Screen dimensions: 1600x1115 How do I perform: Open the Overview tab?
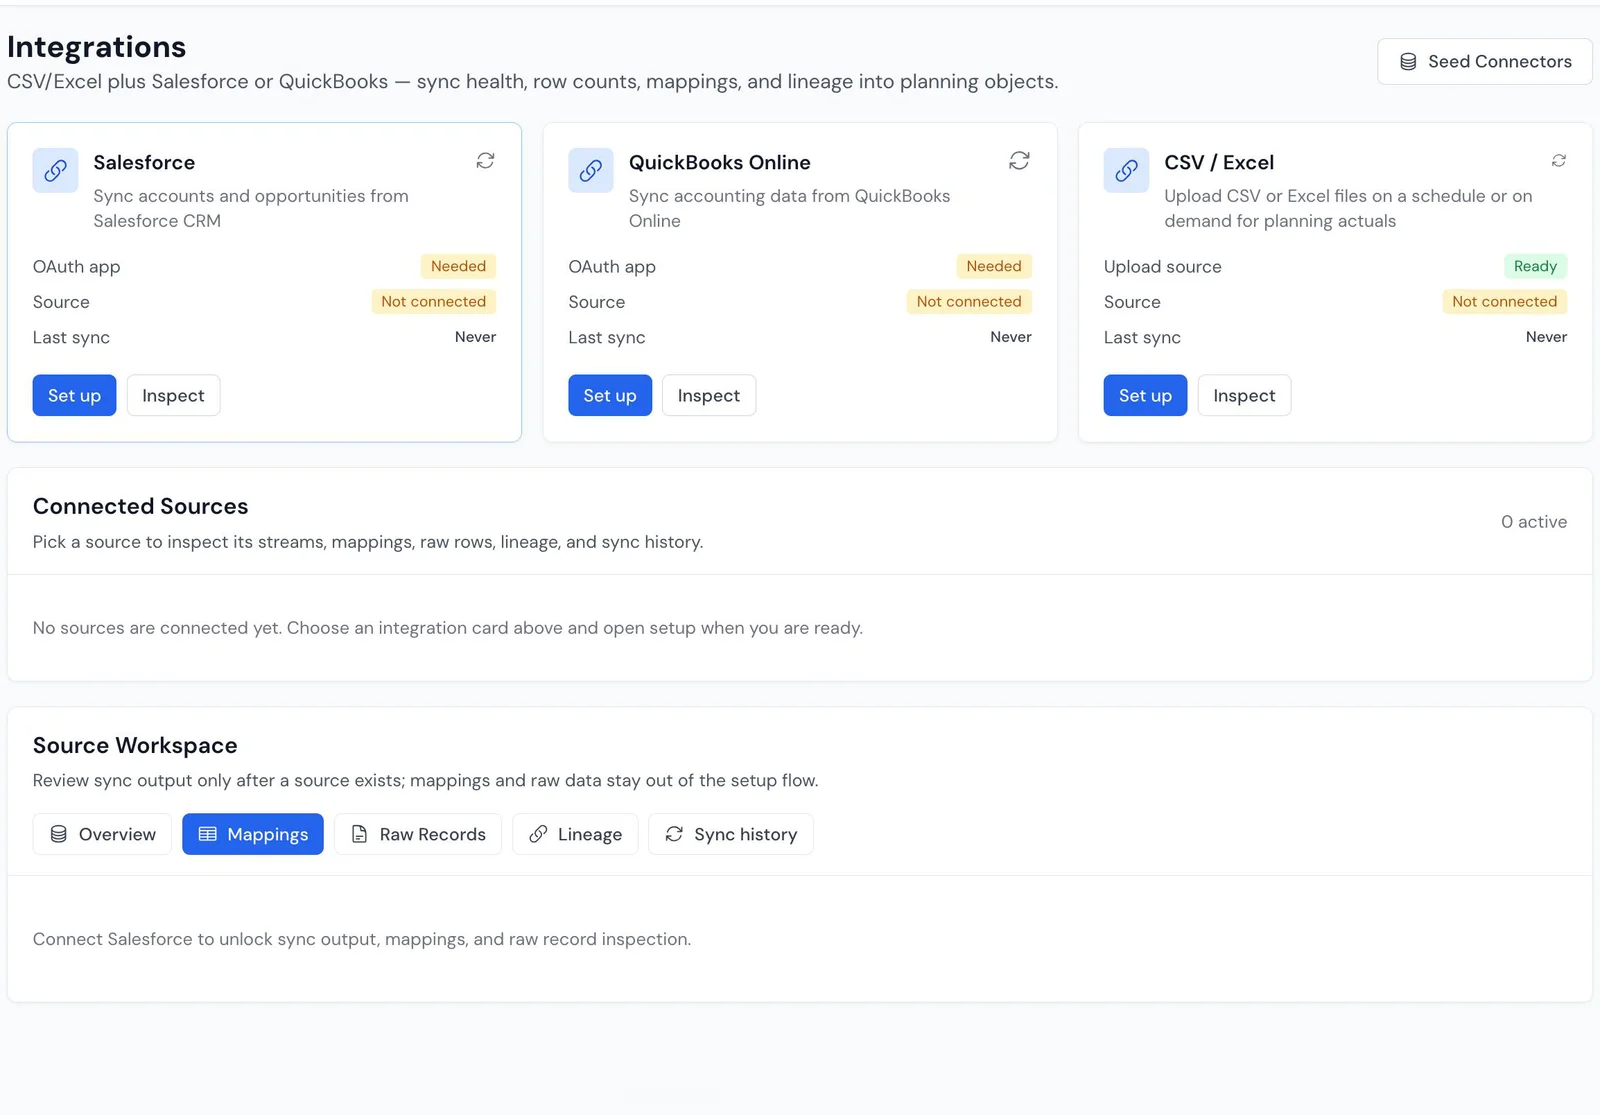click(102, 834)
